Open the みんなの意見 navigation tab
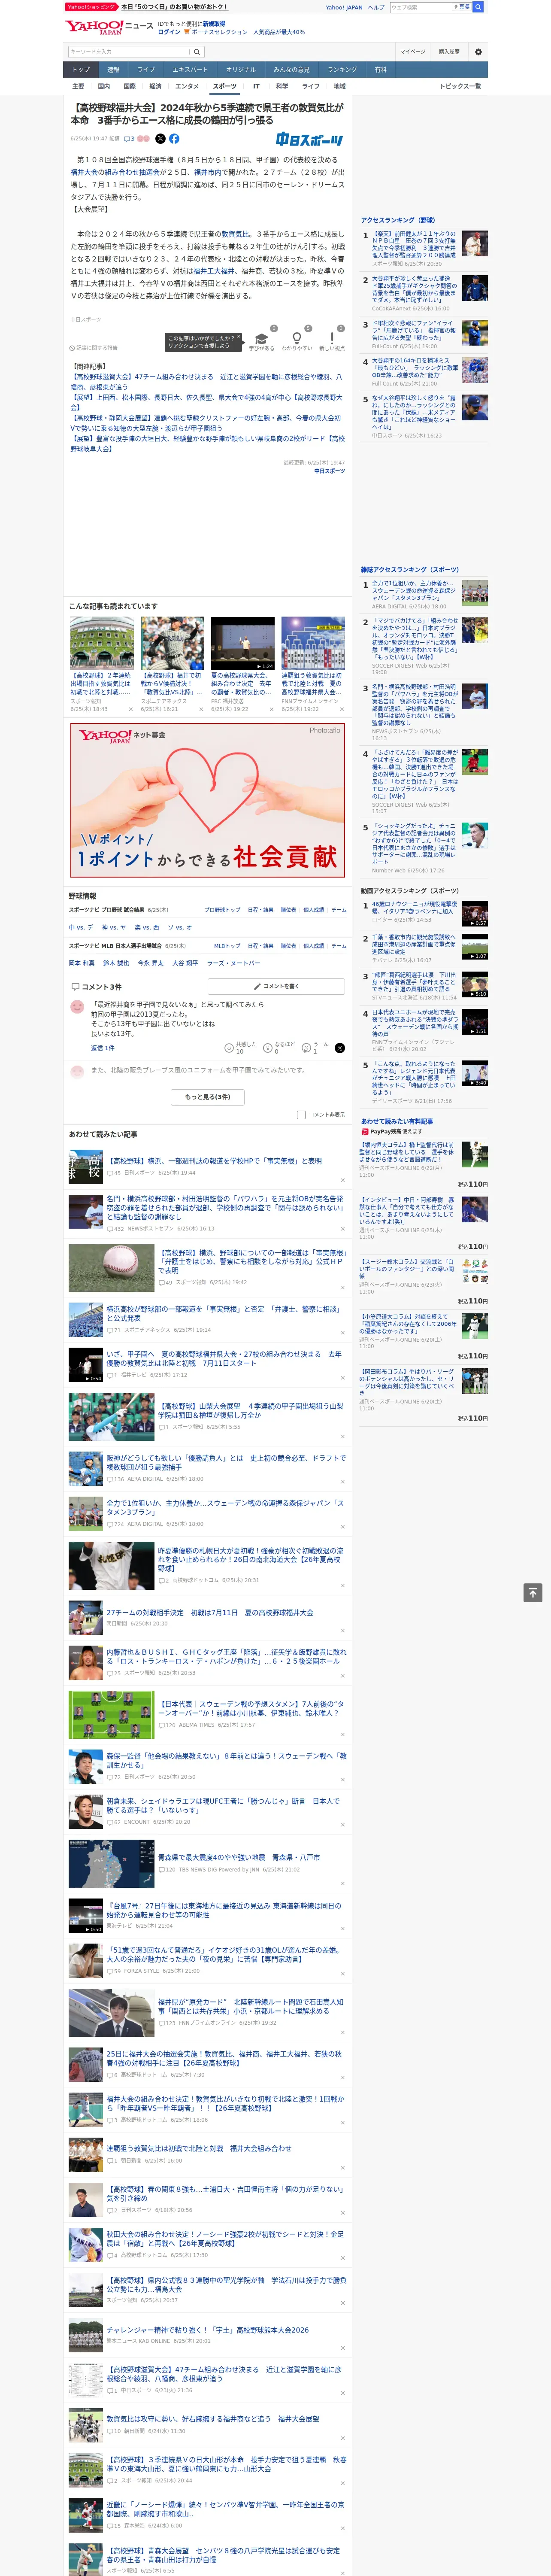551x2576 pixels. tap(292, 70)
